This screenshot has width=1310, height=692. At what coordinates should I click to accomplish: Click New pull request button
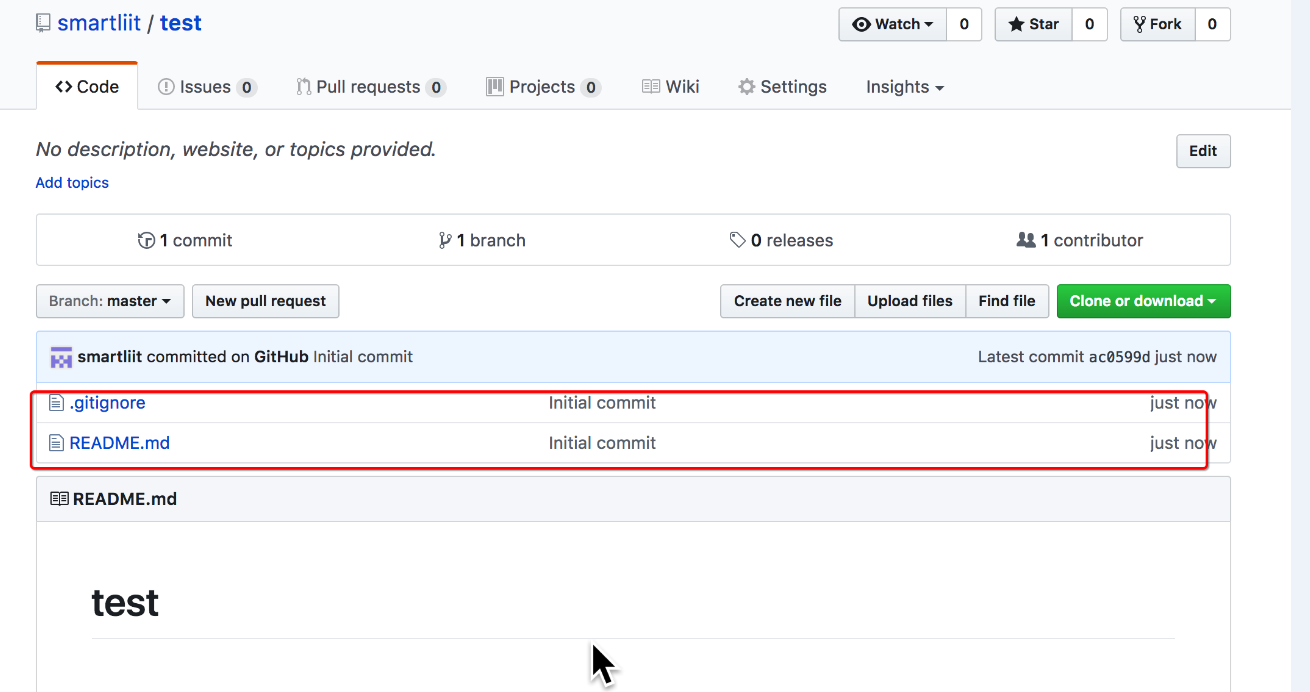tap(266, 301)
